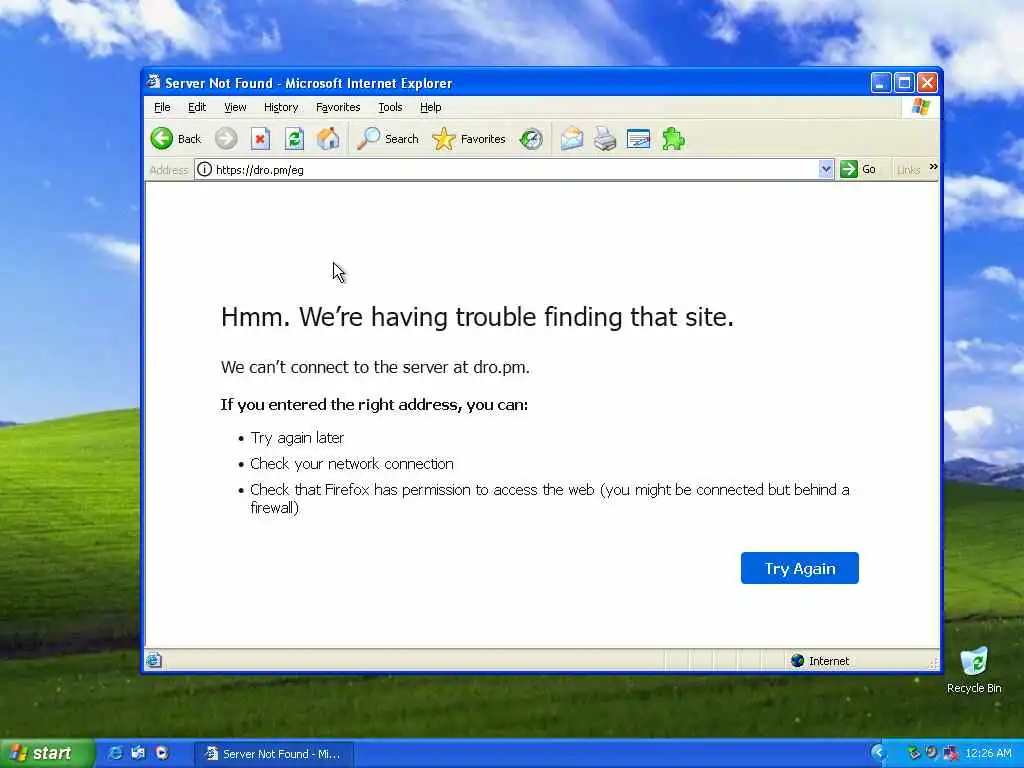Image resolution: width=1024 pixels, height=768 pixels.
Task: Click the page icon in the title bar
Action: click(x=153, y=82)
